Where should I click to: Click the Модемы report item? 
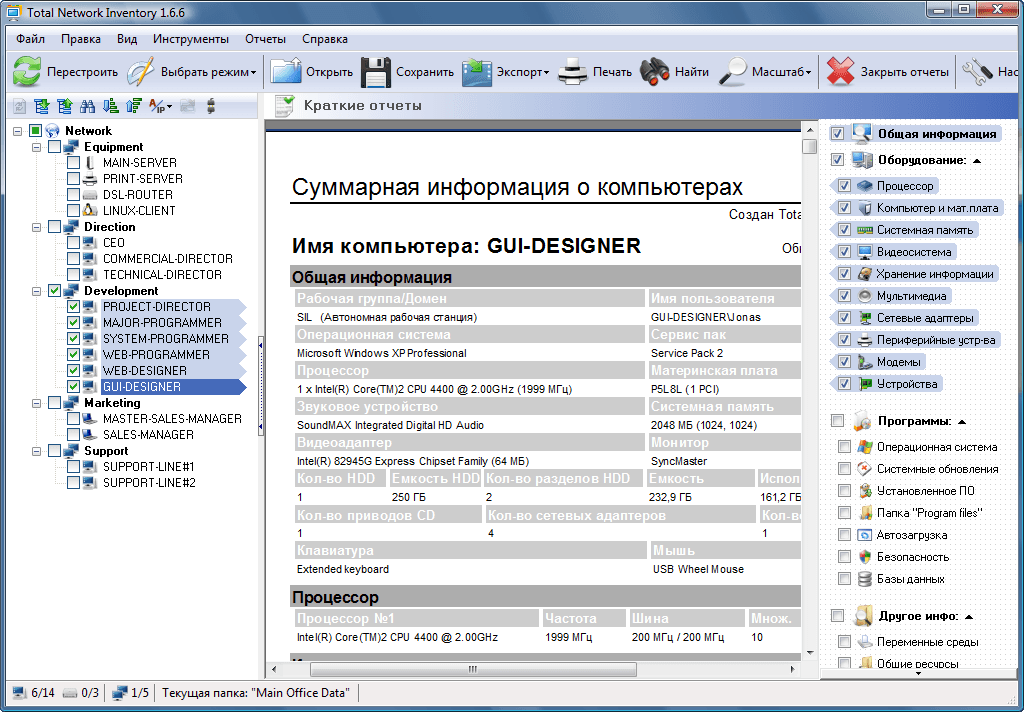pos(899,362)
